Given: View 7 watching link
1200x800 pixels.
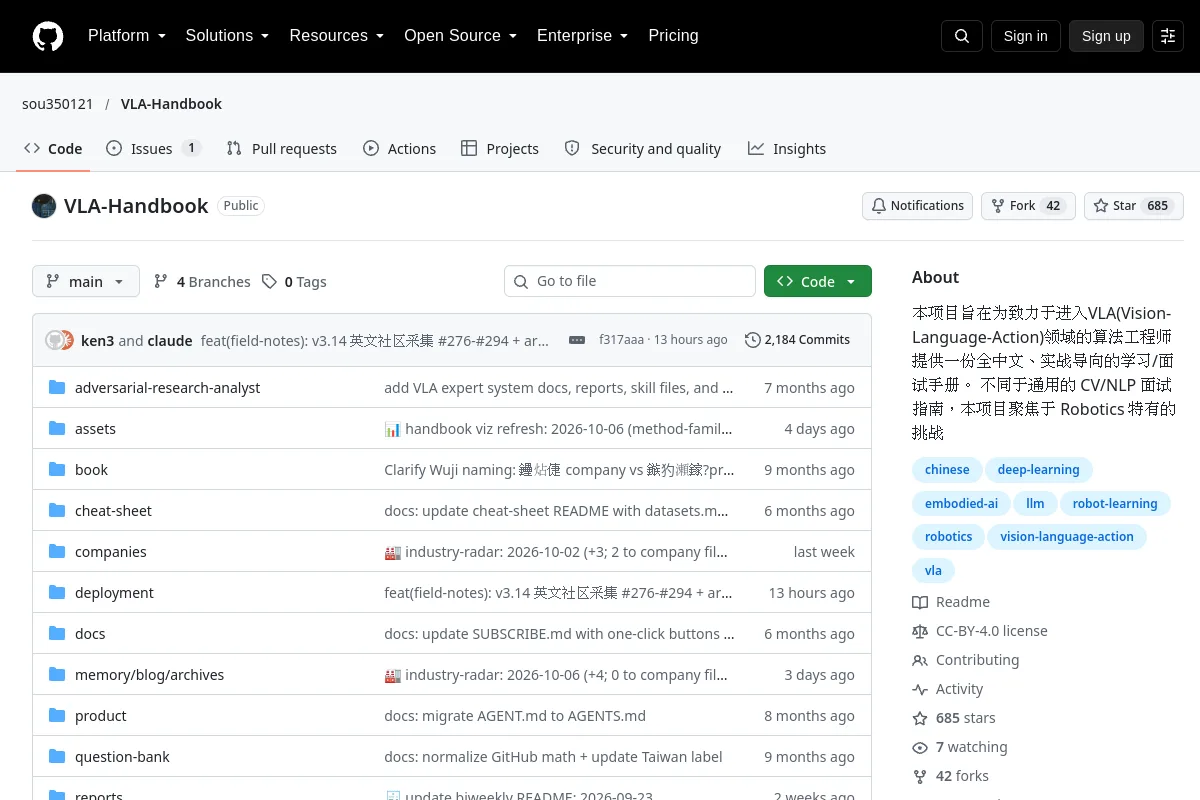Looking at the screenshot, I should coord(960,747).
